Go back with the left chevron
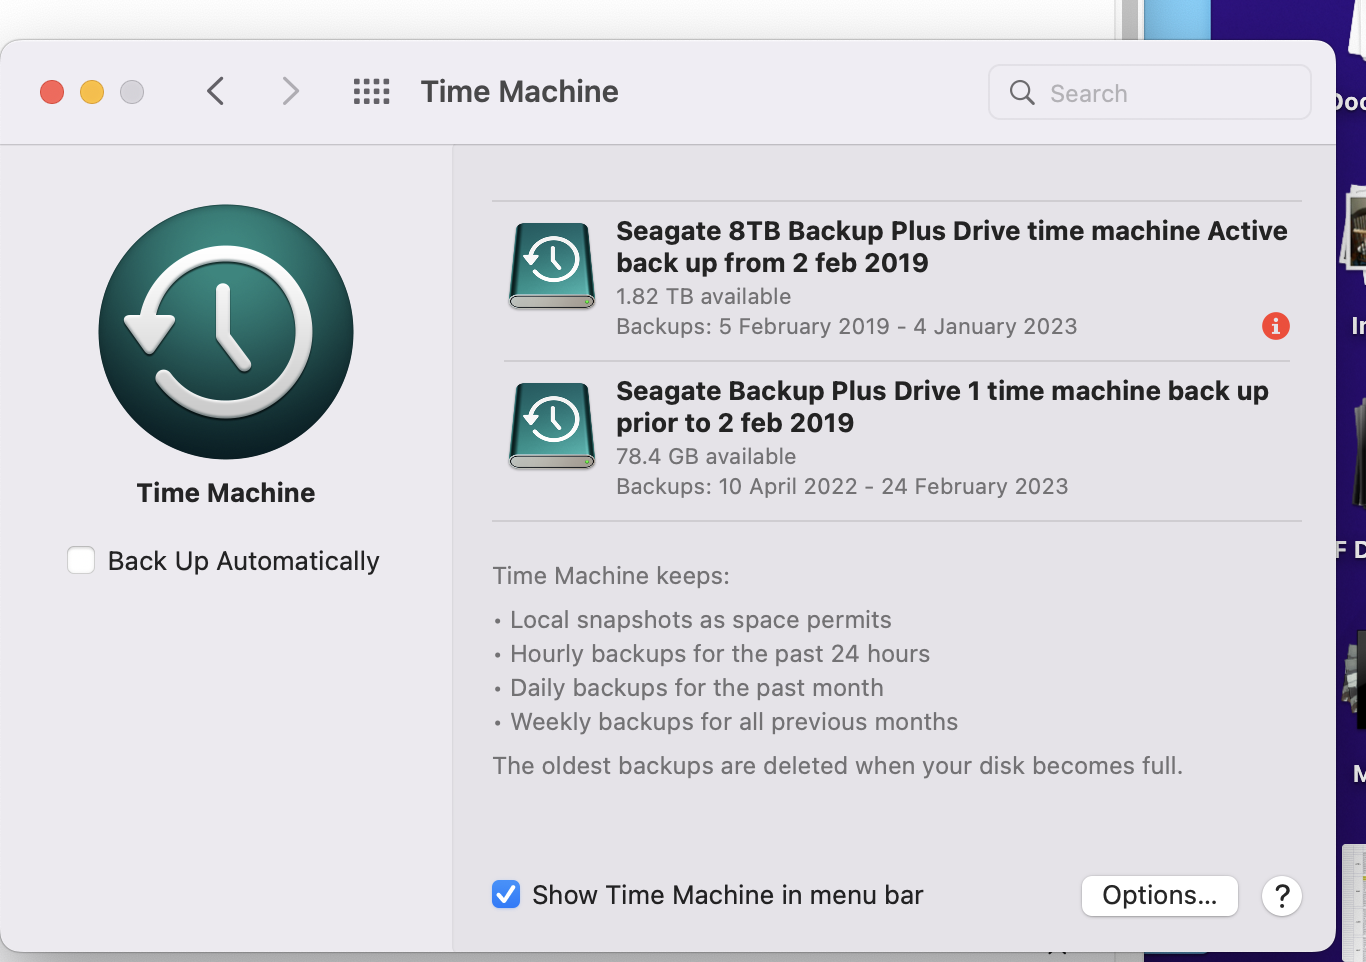The height and width of the screenshot is (962, 1366). click(x=215, y=92)
